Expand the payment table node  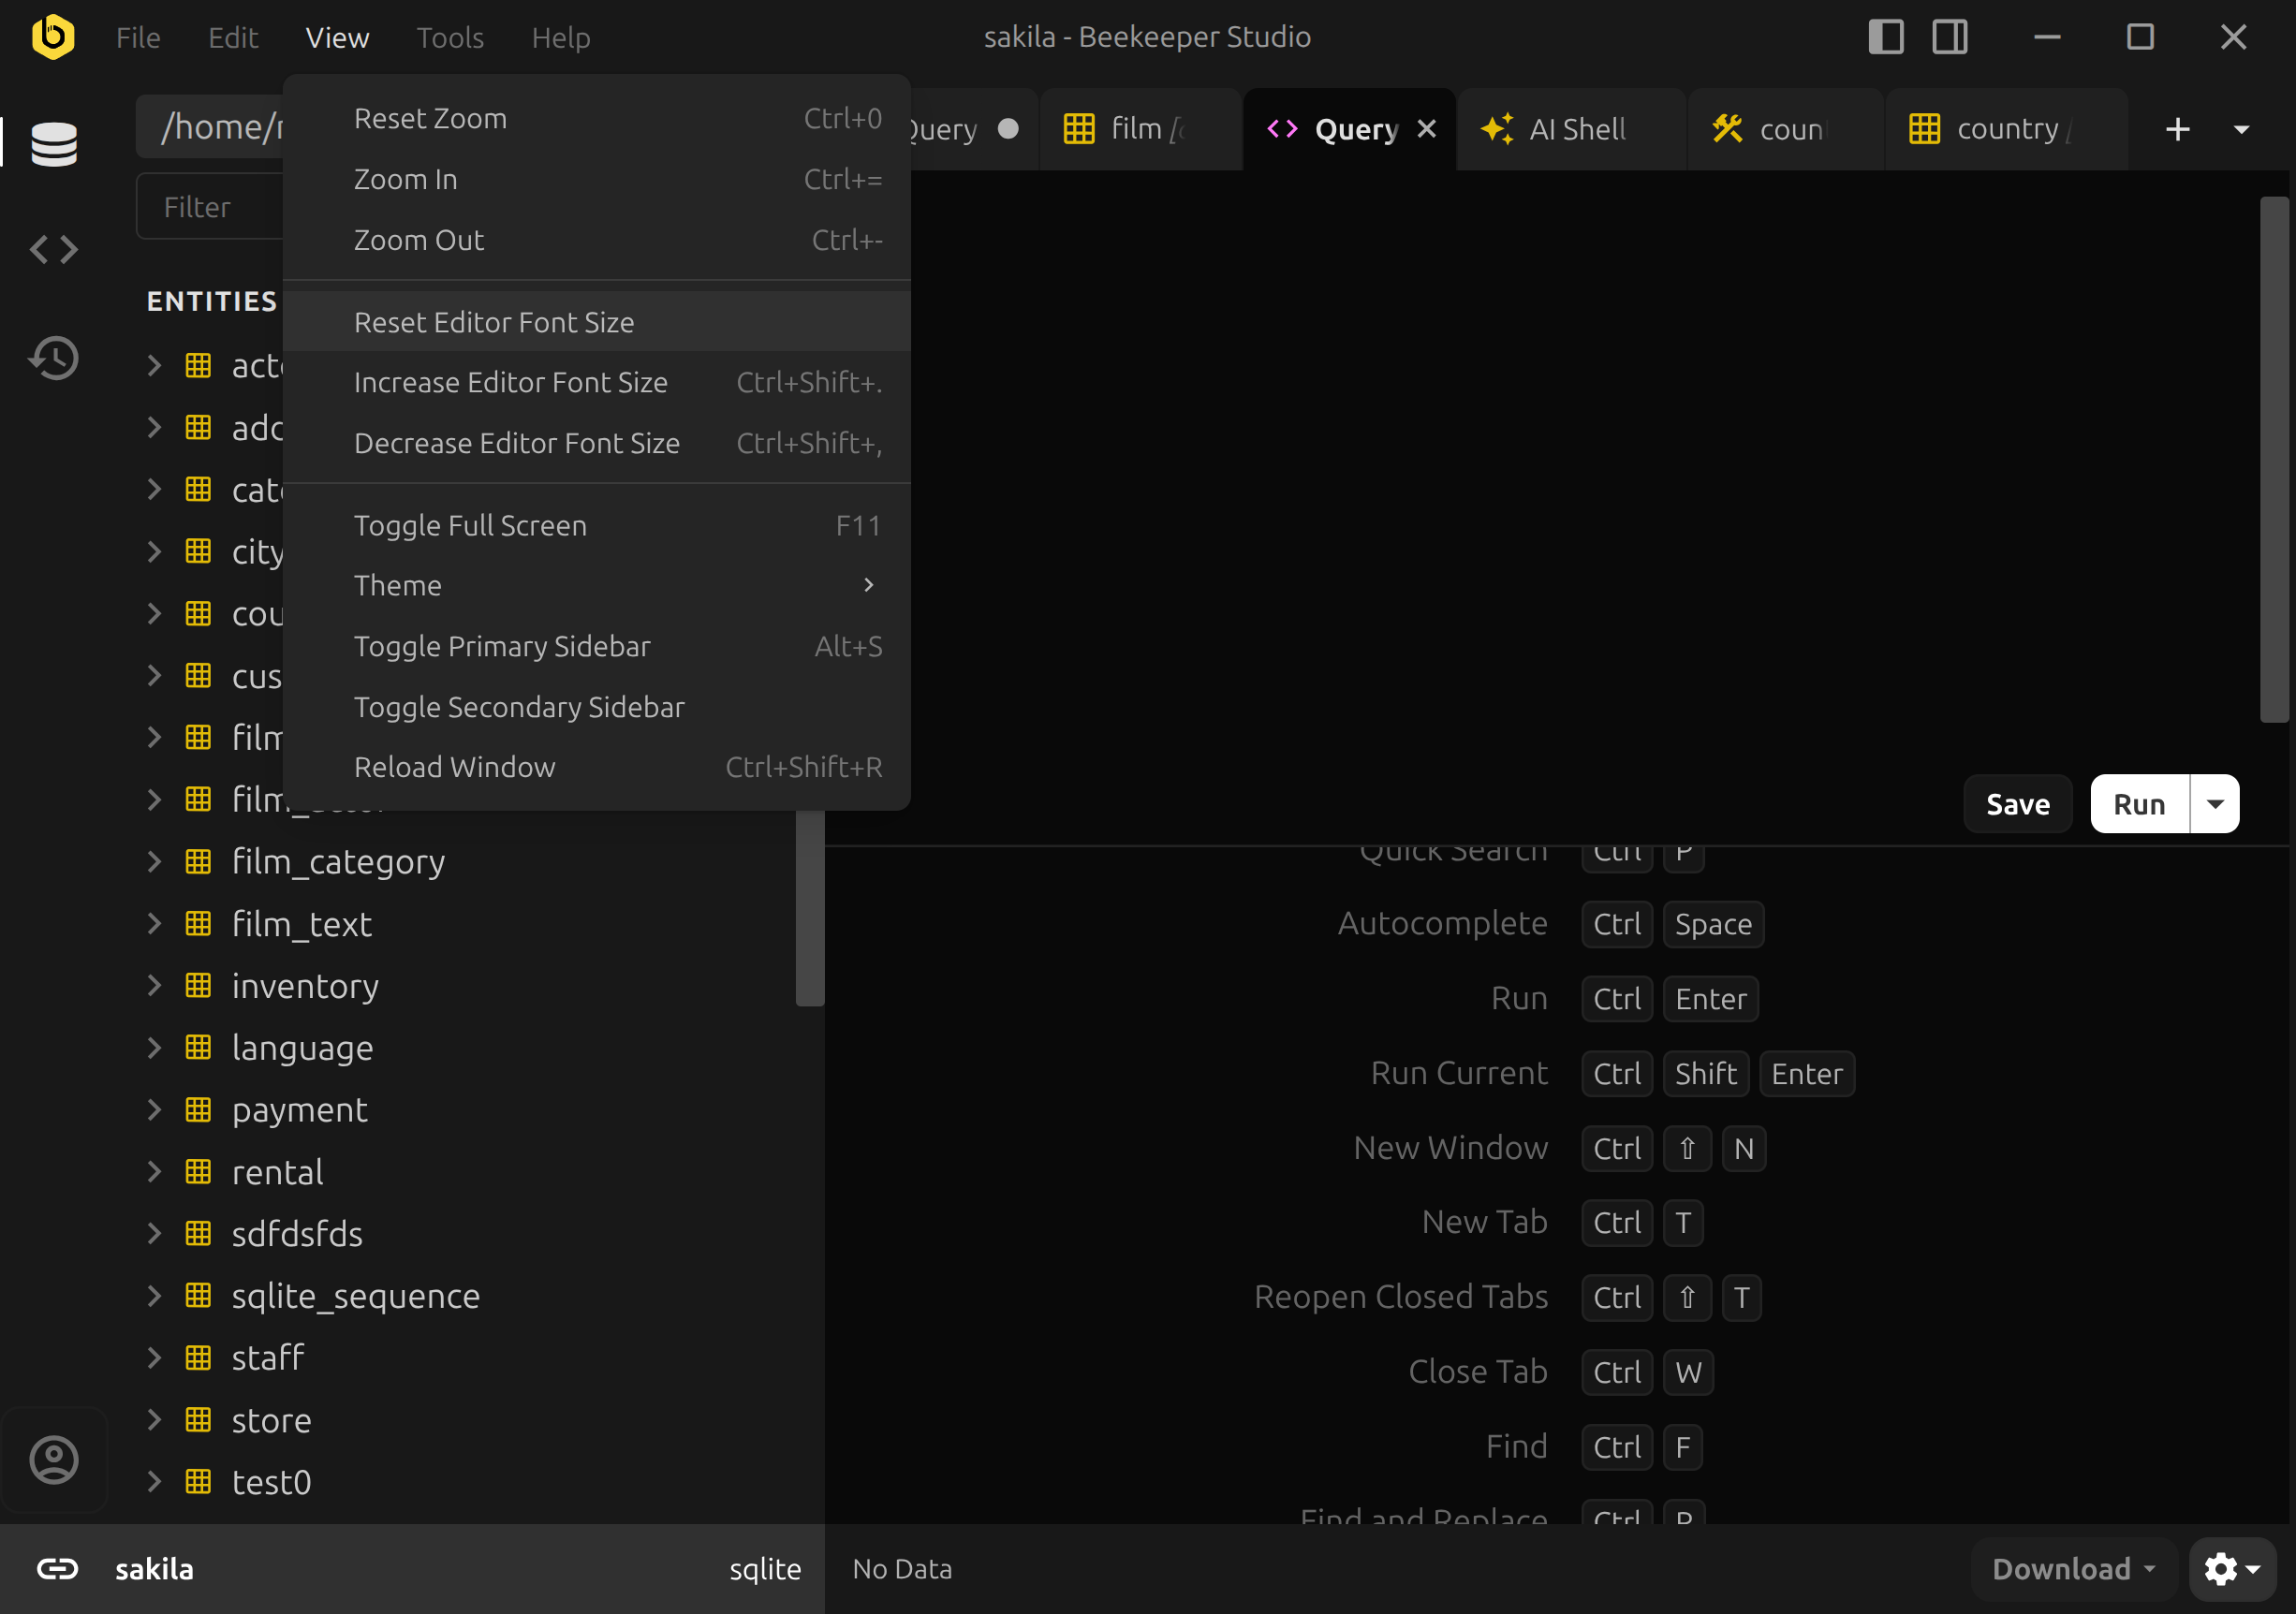click(154, 1109)
